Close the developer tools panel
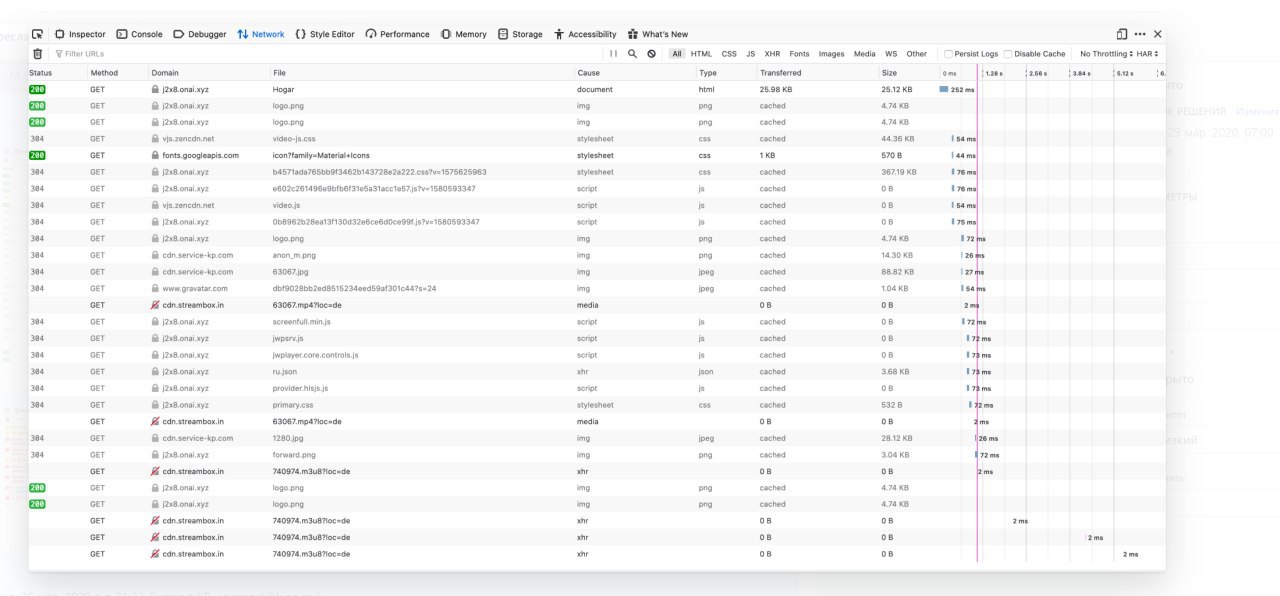1280x596 pixels. click(x=1158, y=34)
